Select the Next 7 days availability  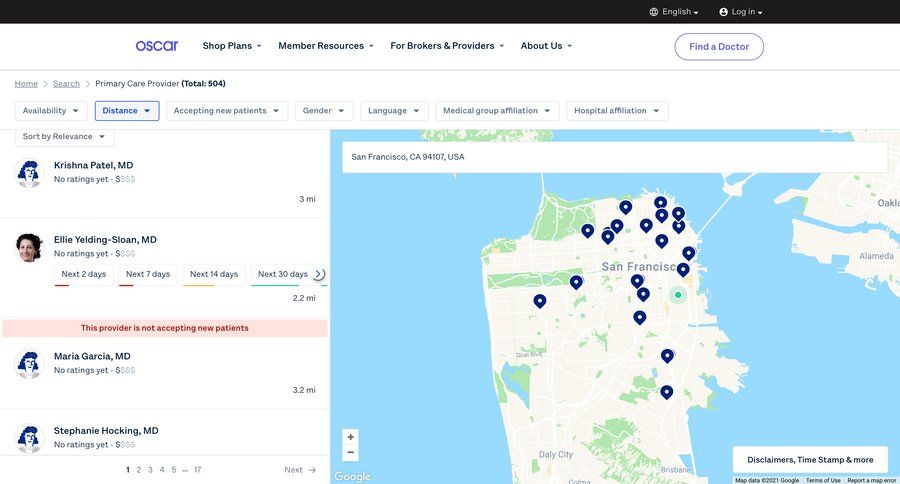148,274
